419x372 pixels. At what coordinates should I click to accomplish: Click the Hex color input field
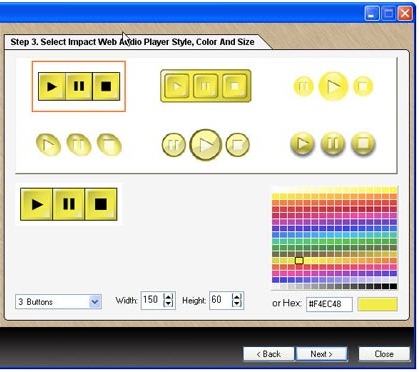click(x=329, y=304)
